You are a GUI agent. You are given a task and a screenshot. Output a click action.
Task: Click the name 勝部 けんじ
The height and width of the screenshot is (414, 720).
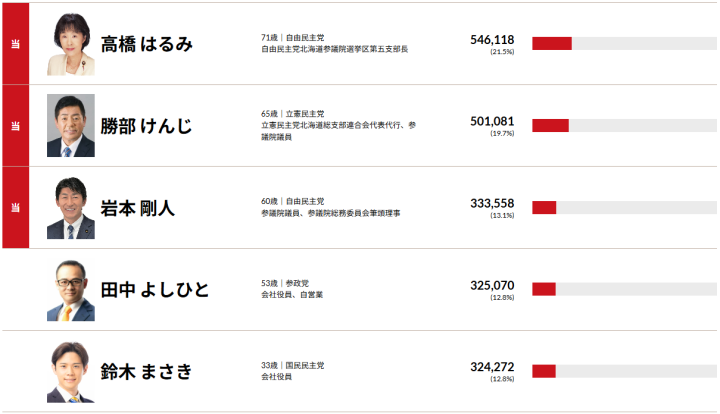[146, 126]
